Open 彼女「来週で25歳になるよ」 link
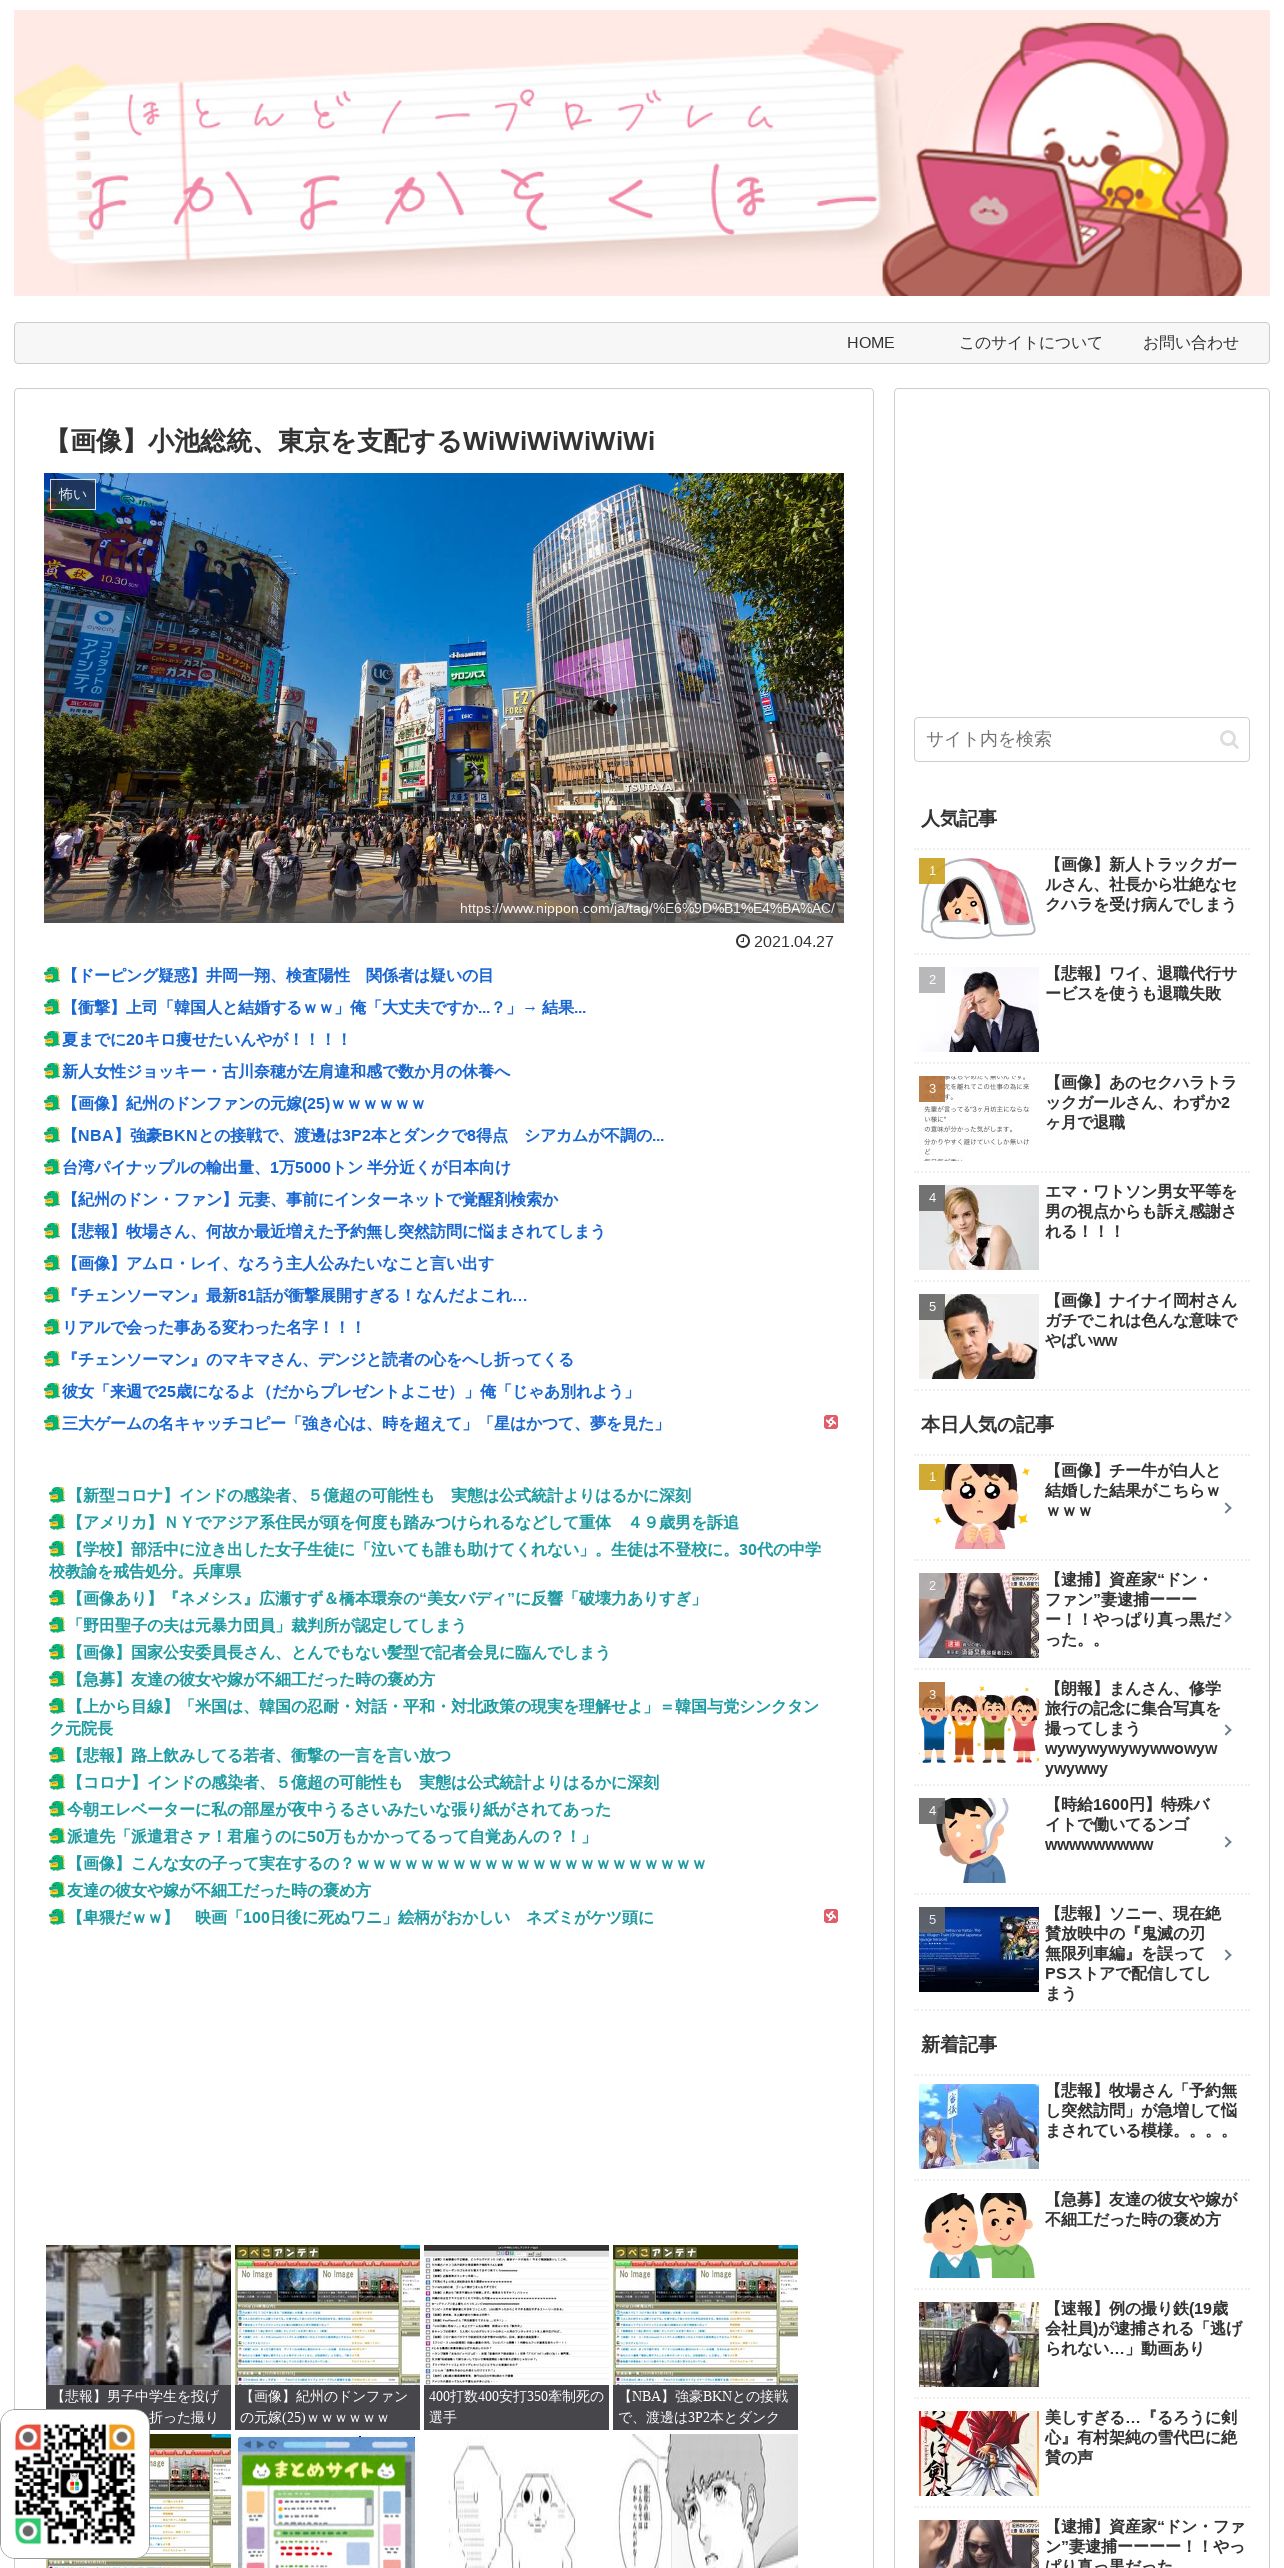Viewport: 1284px width, 2568px height. 349,1391
